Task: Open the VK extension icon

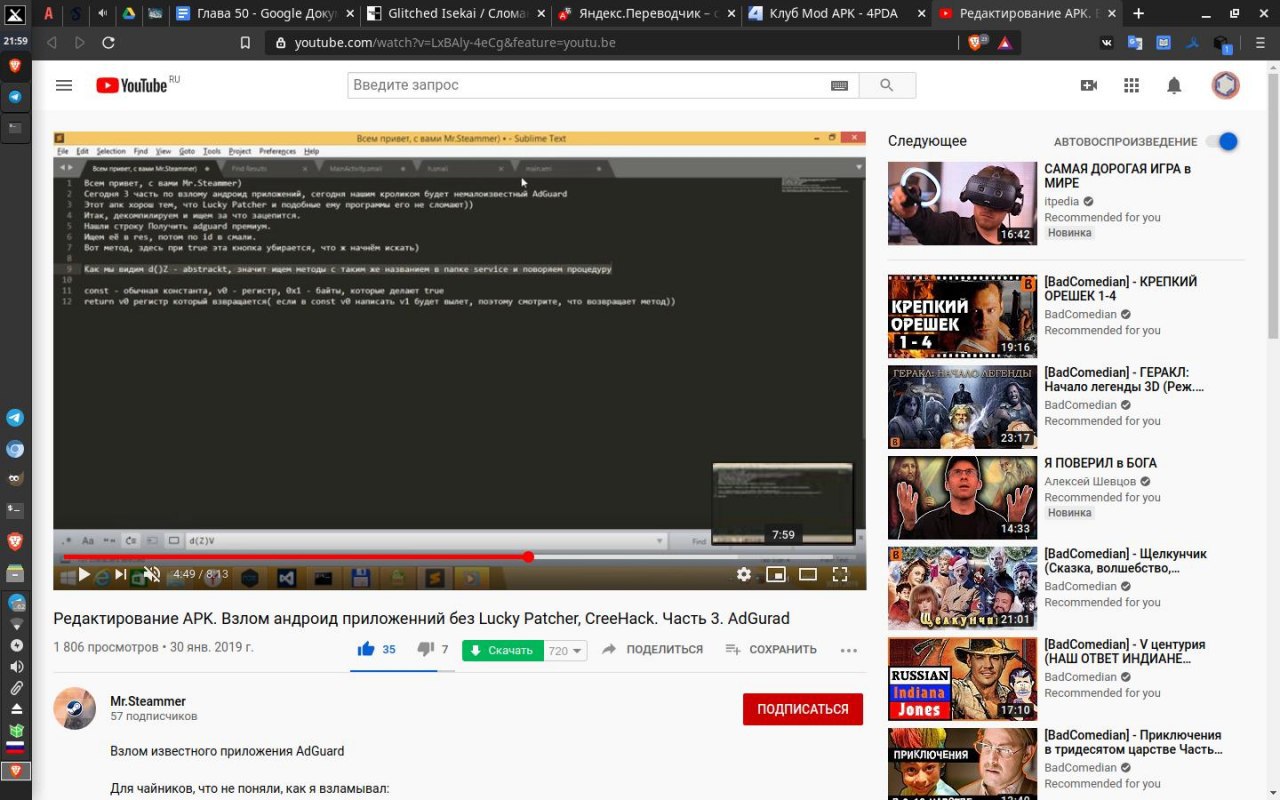Action: 1107,43
